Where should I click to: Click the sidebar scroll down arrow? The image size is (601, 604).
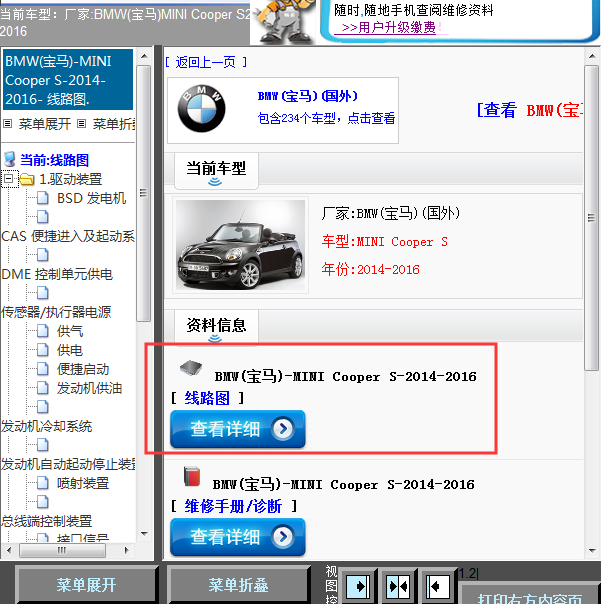click(144, 534)
